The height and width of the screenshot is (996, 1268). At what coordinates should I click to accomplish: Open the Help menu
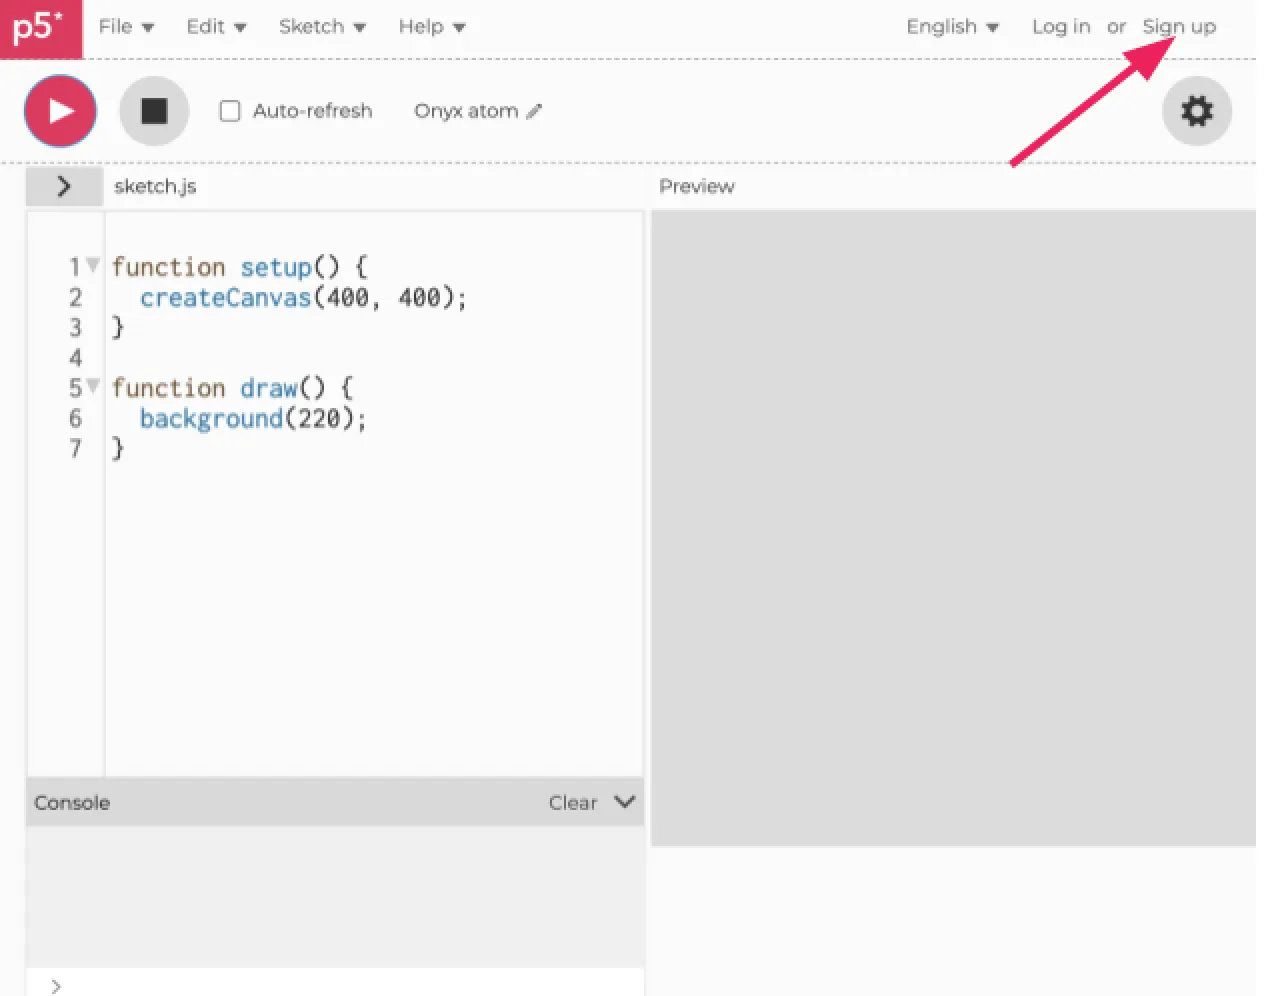click(431, 27)
